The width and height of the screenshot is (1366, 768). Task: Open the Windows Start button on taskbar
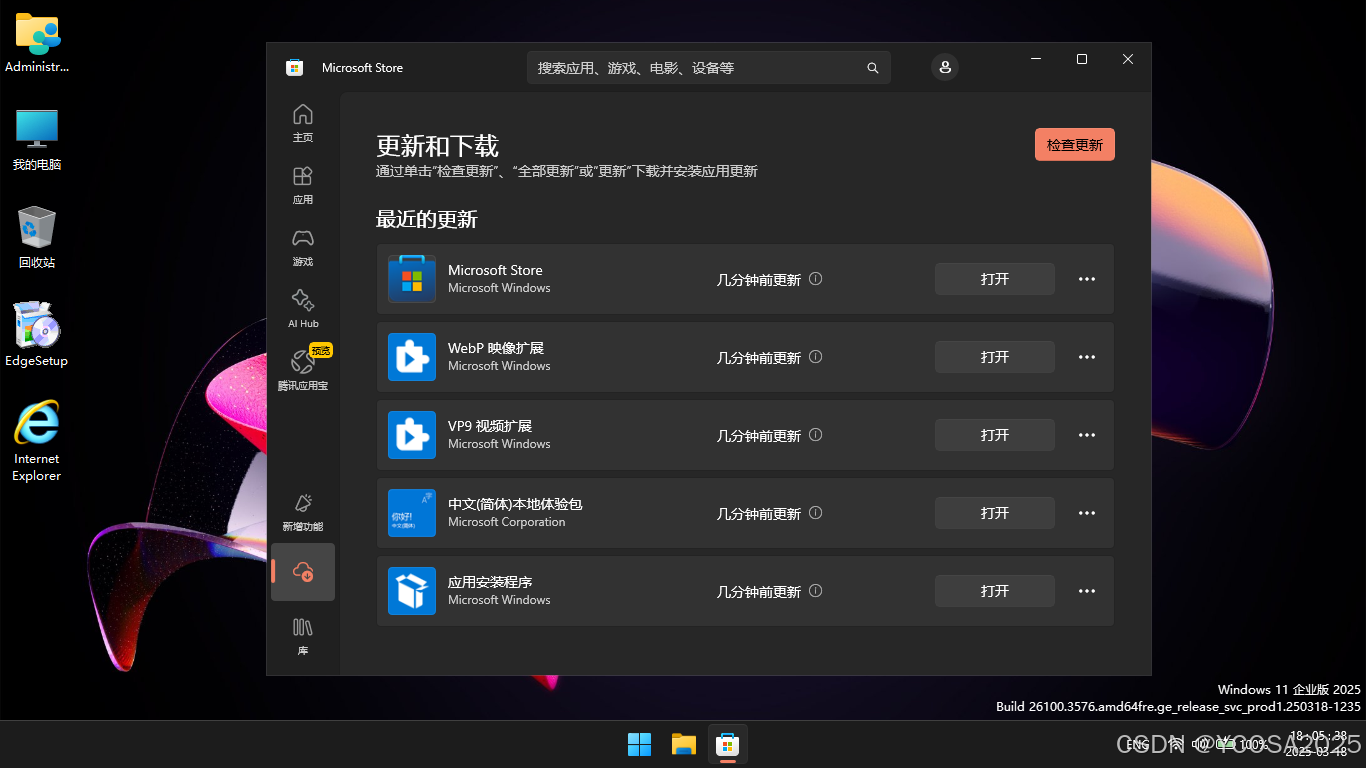[x=639, y=744]
